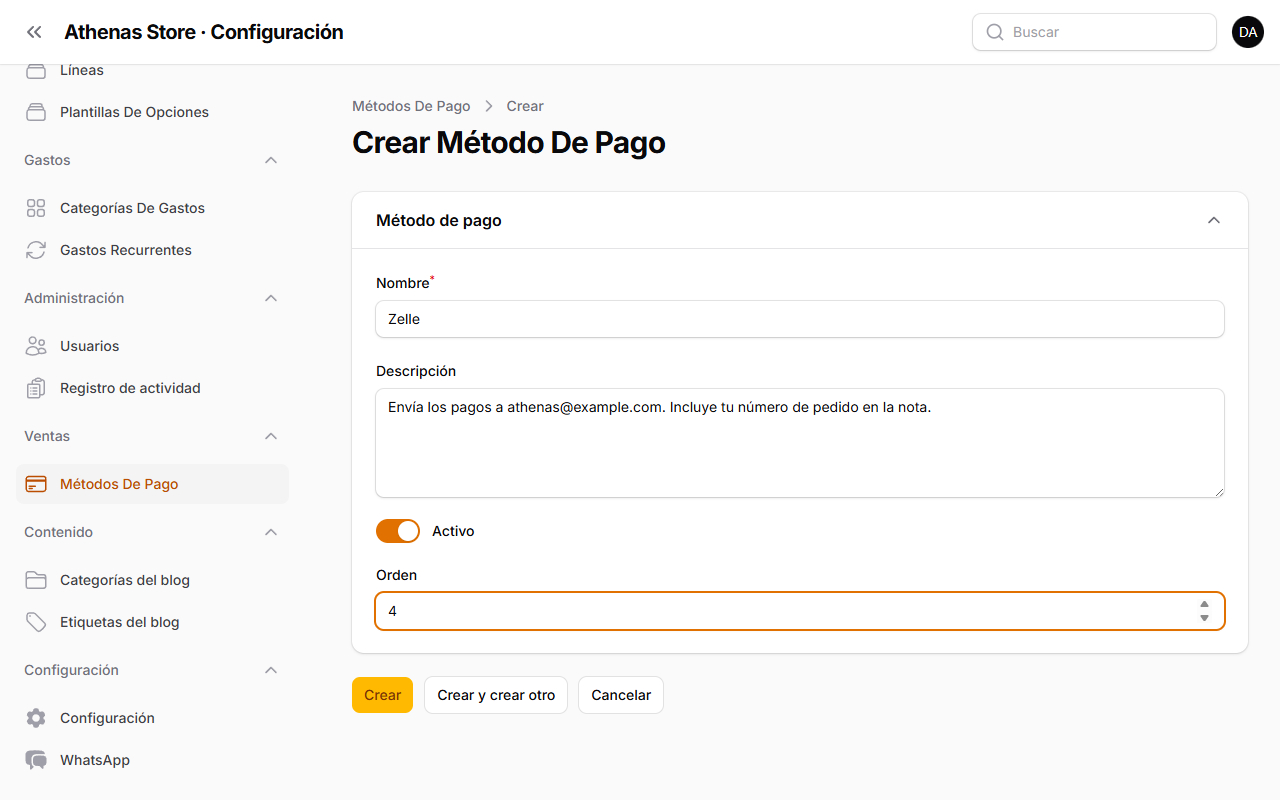Open Plantillas De Opciones in sidebar
This screenshot has width=1280, height=800.
point(152,112)
